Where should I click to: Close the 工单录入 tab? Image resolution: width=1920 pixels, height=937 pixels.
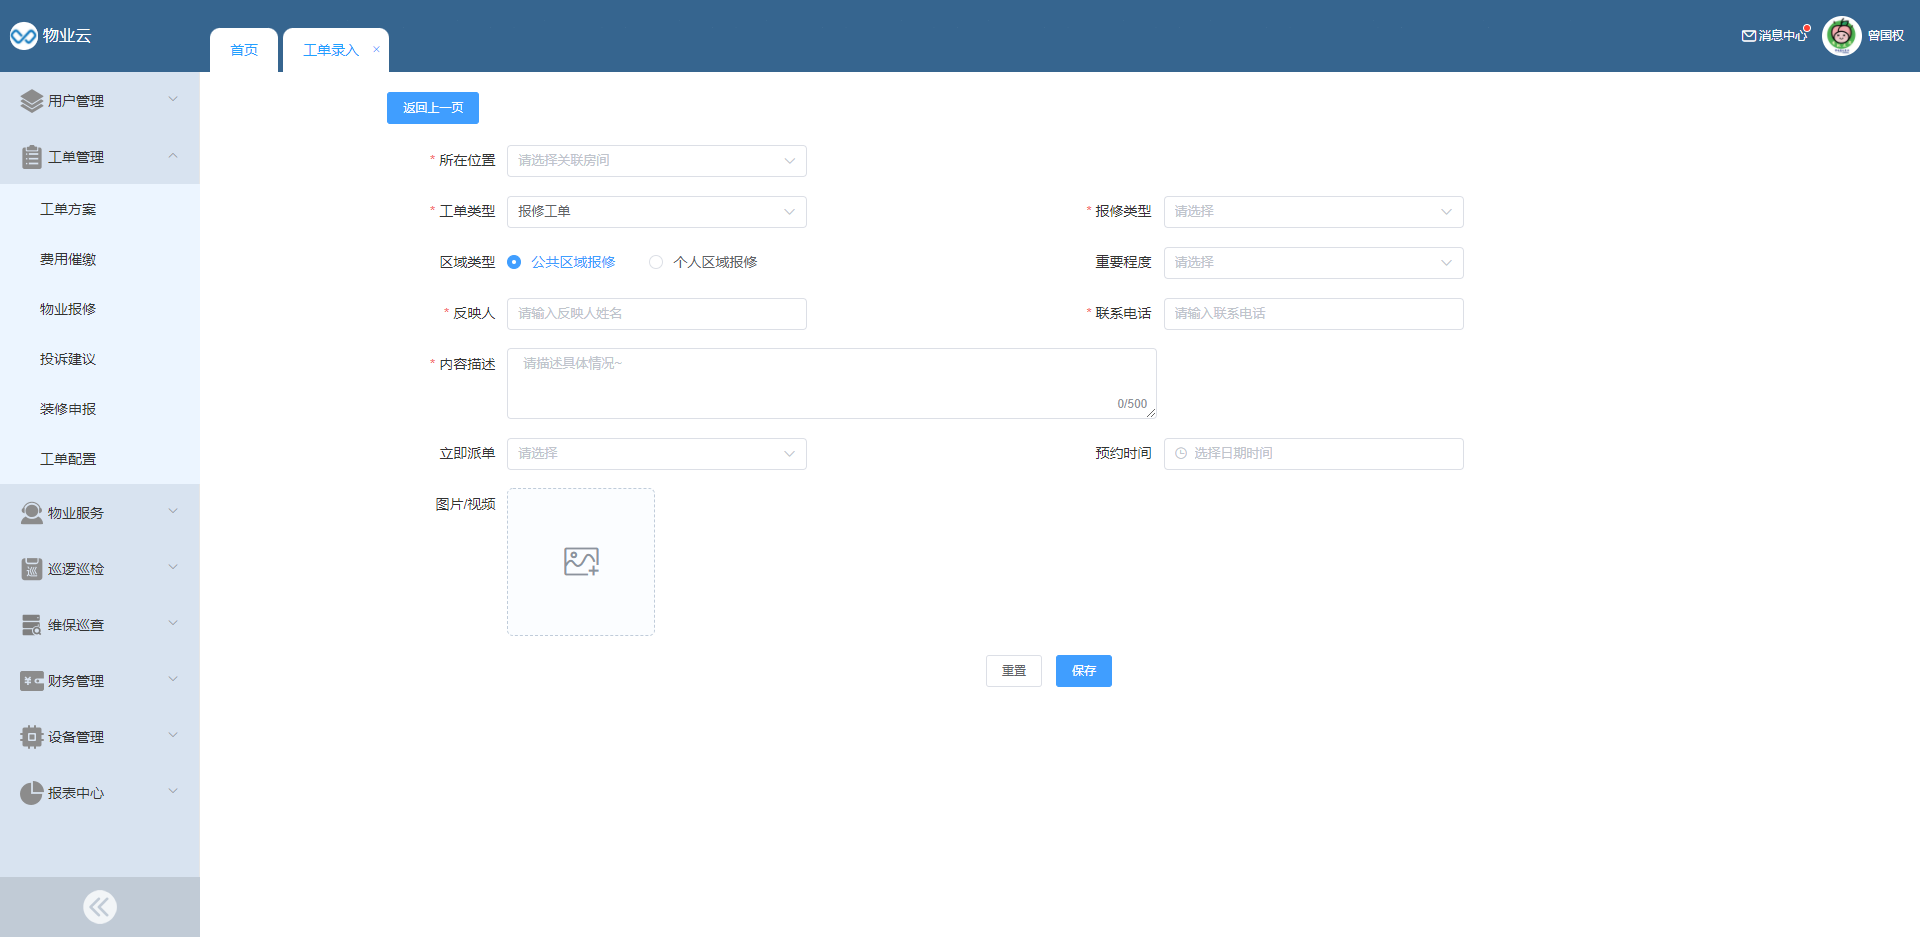376,49
